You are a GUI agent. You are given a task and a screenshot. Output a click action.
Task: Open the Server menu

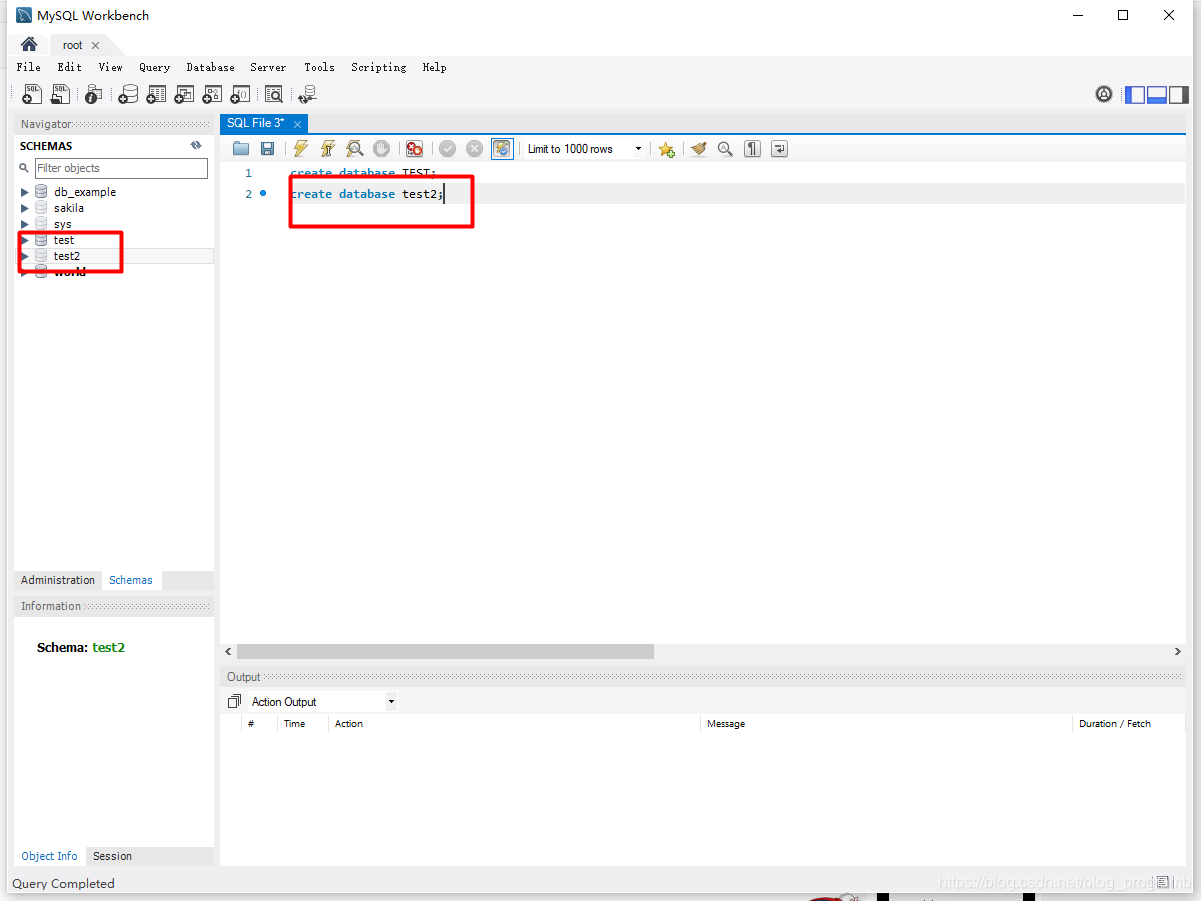pos(268,67)
